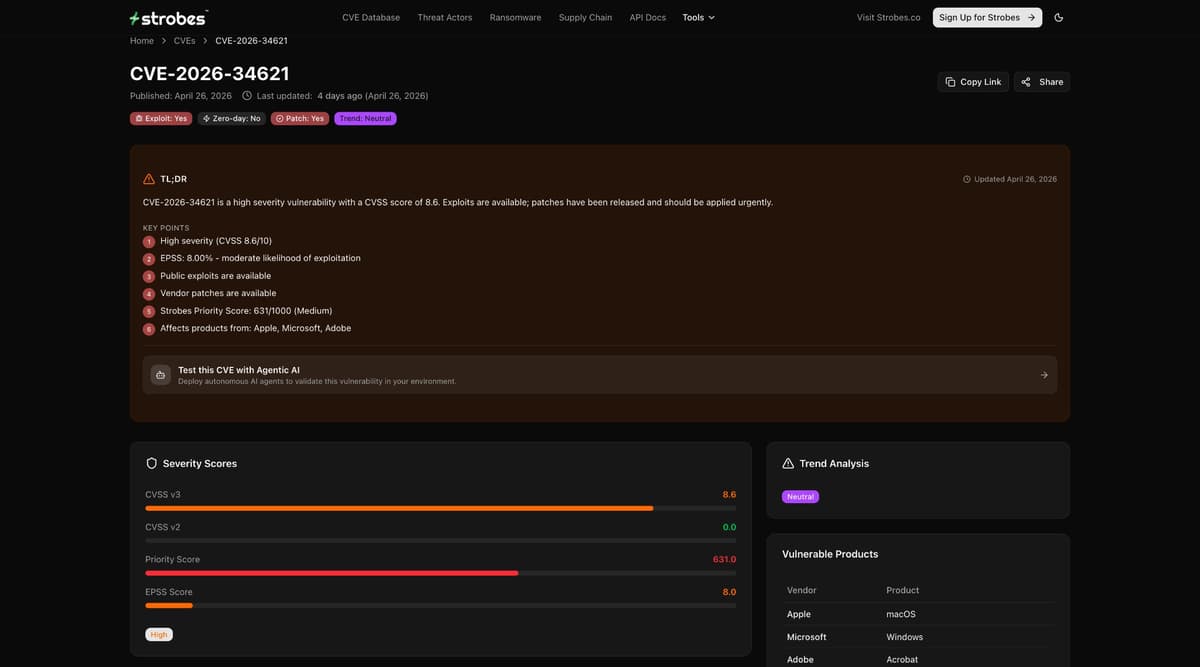Click the CVSS v2 score bar
Viewport: 1200px width, 667px height.
click(x=440, y=540)
